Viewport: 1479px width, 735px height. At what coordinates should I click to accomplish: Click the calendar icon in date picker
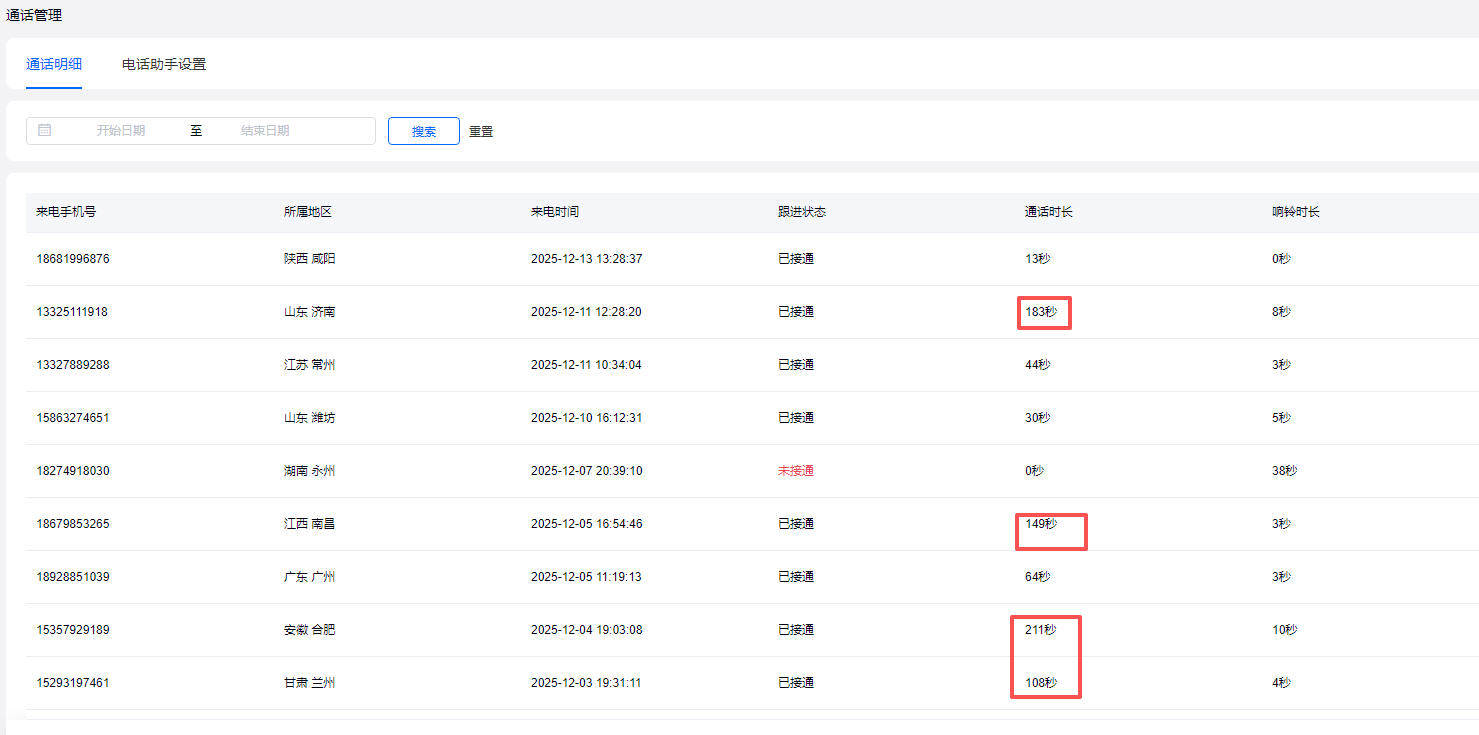point(45,130)
